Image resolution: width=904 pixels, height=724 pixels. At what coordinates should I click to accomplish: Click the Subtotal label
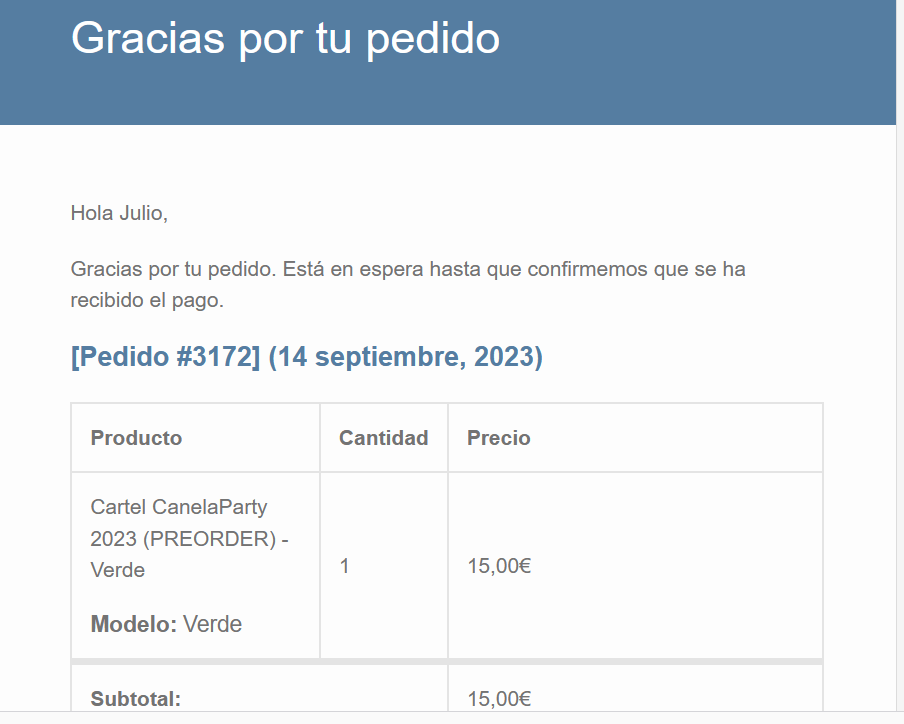tap(135, 699)
